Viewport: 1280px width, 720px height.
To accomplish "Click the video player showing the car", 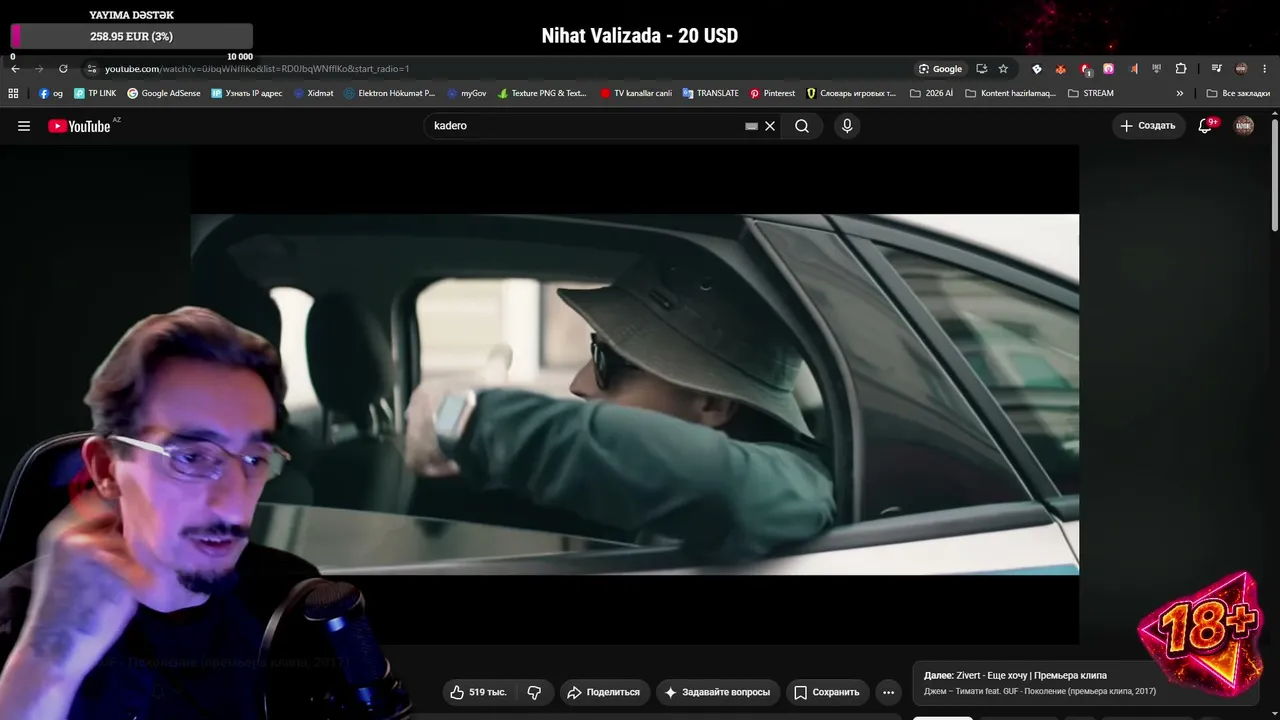I will [x=634, y=394].
